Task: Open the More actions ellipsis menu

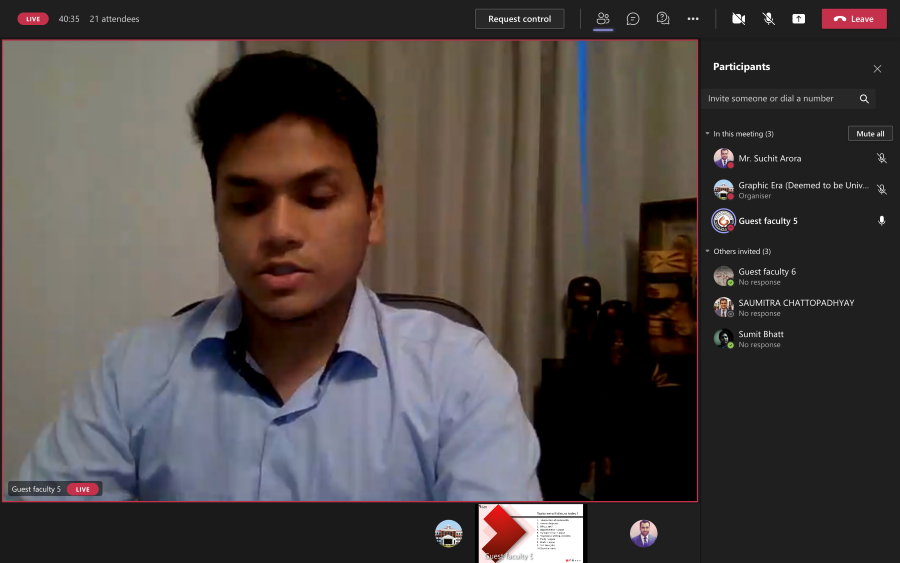Action: [693, 19]
